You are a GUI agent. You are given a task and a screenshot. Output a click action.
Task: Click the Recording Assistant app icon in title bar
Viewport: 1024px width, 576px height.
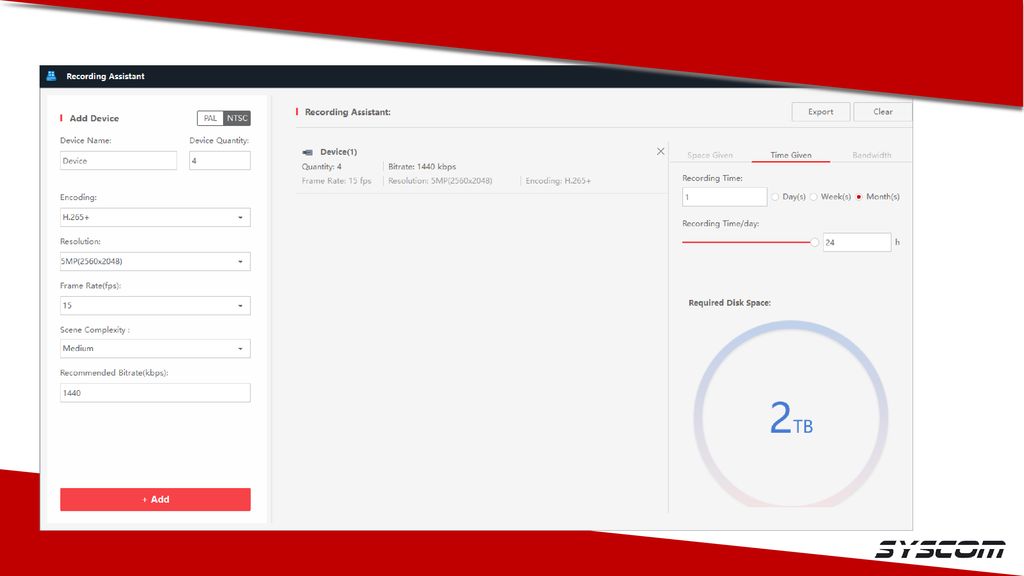(x=52, y=76)
